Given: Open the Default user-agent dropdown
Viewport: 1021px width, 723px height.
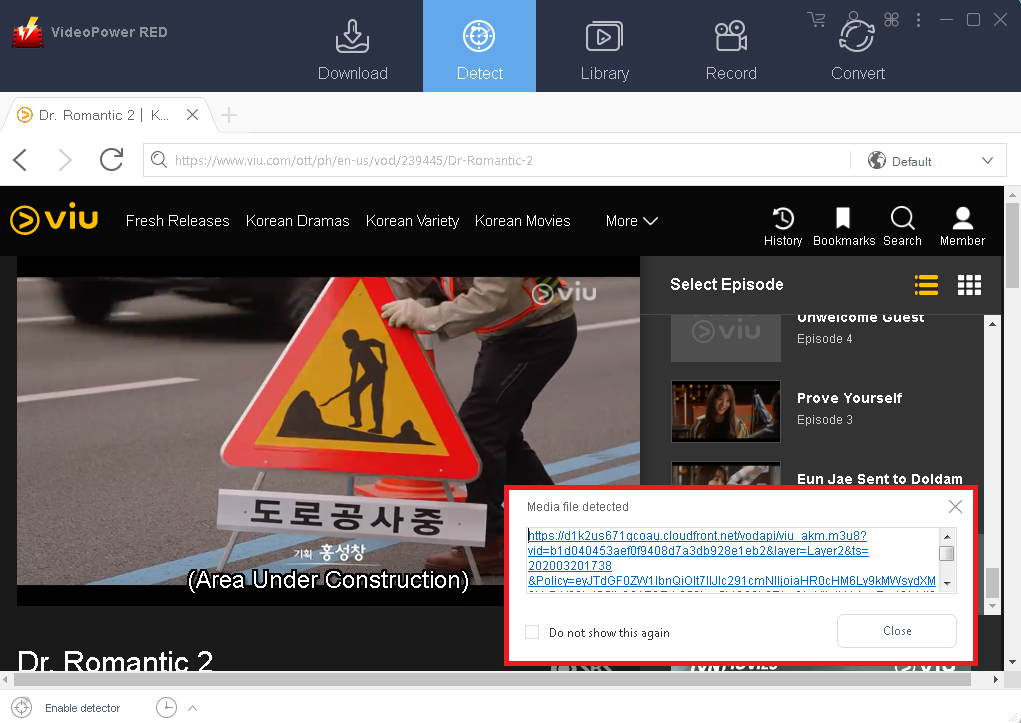Looking at the screenshot, I should [930, 160].
